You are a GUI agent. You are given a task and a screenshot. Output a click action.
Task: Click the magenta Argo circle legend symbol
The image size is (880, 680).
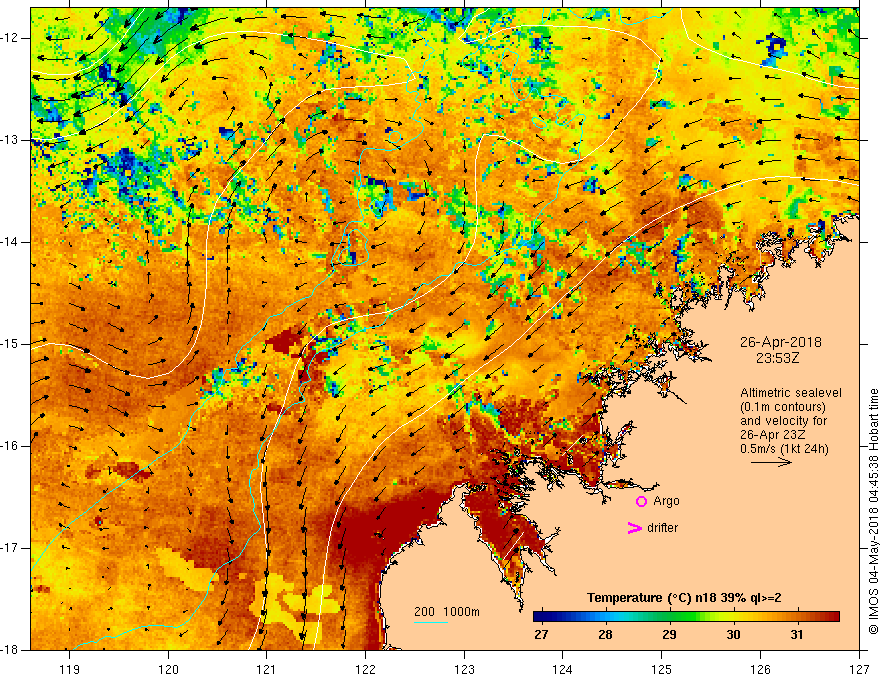point(641,501)
